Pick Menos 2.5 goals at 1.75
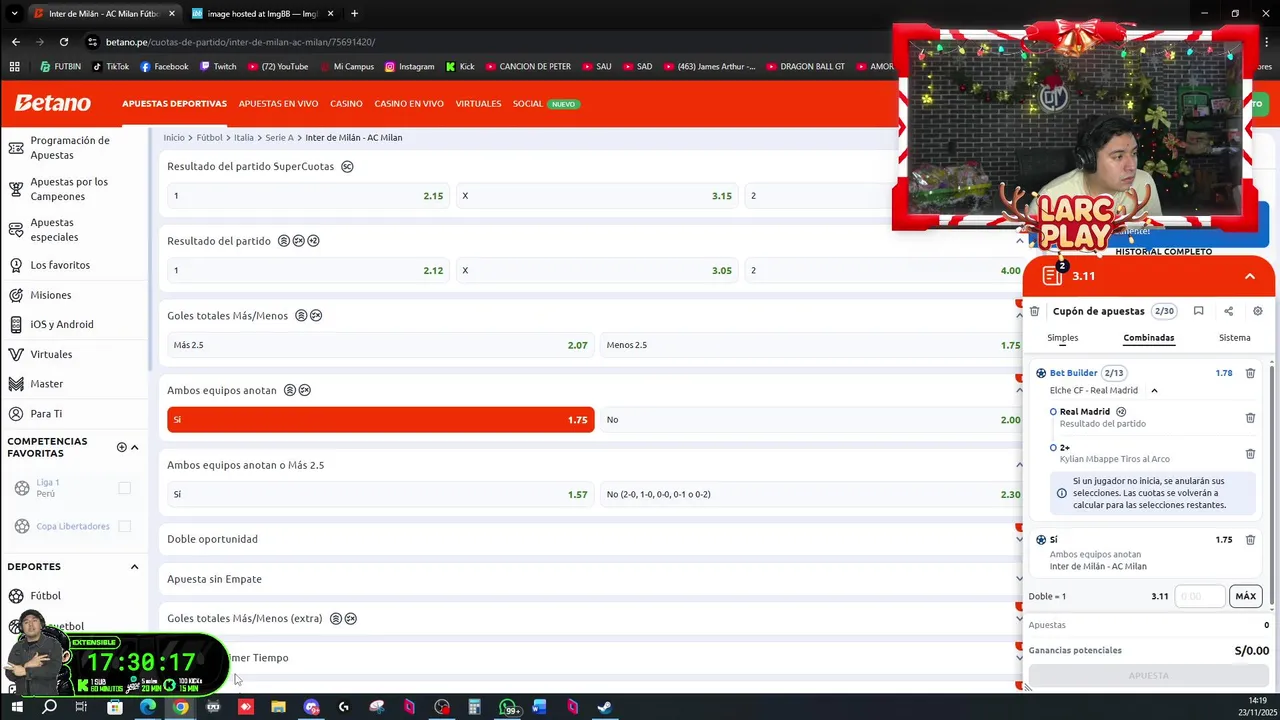The width and height of the screenshot is (1280, 720). tap(813, 345)
